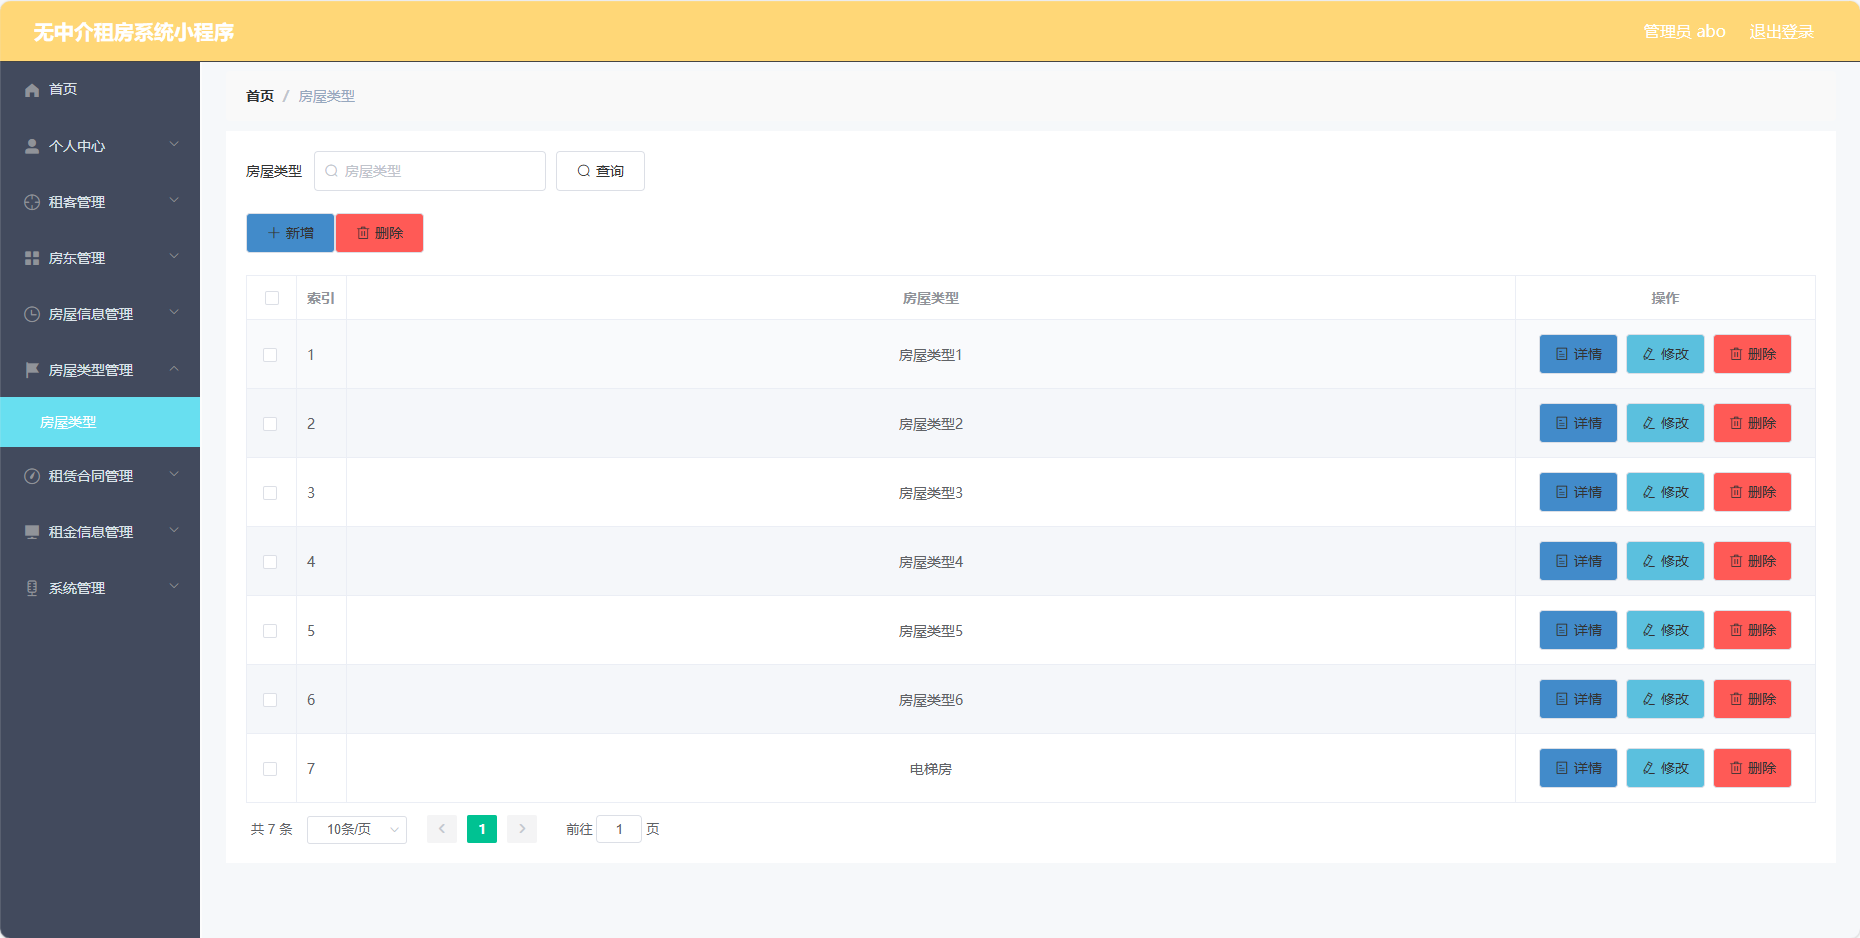Check the checkbox for row 1
This screenshot has height=938, width=1860.
pyautogui.click(x=270, y=355)
